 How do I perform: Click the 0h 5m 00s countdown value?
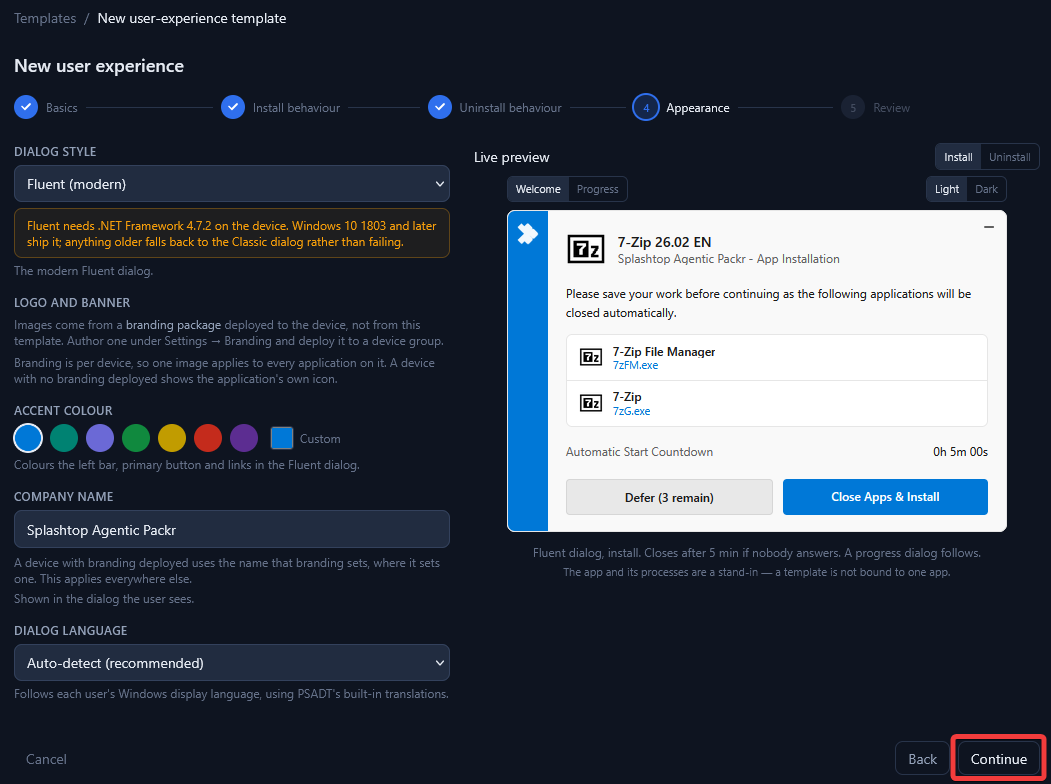(x=960, y=452)
